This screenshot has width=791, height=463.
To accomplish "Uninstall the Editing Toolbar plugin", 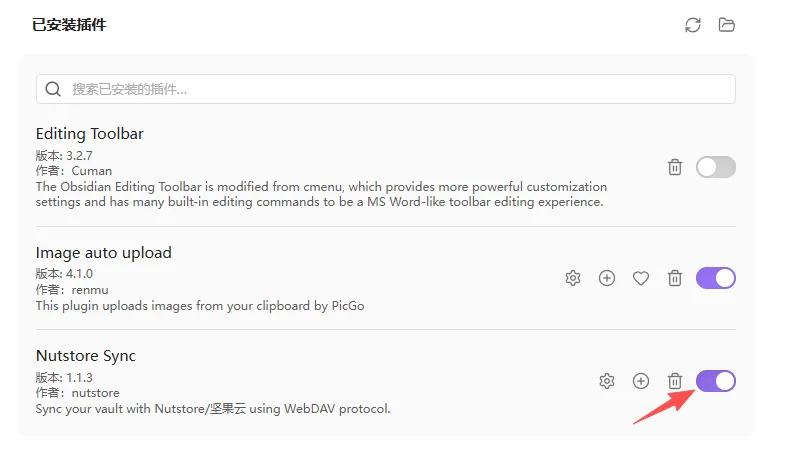I will point(674,167).
